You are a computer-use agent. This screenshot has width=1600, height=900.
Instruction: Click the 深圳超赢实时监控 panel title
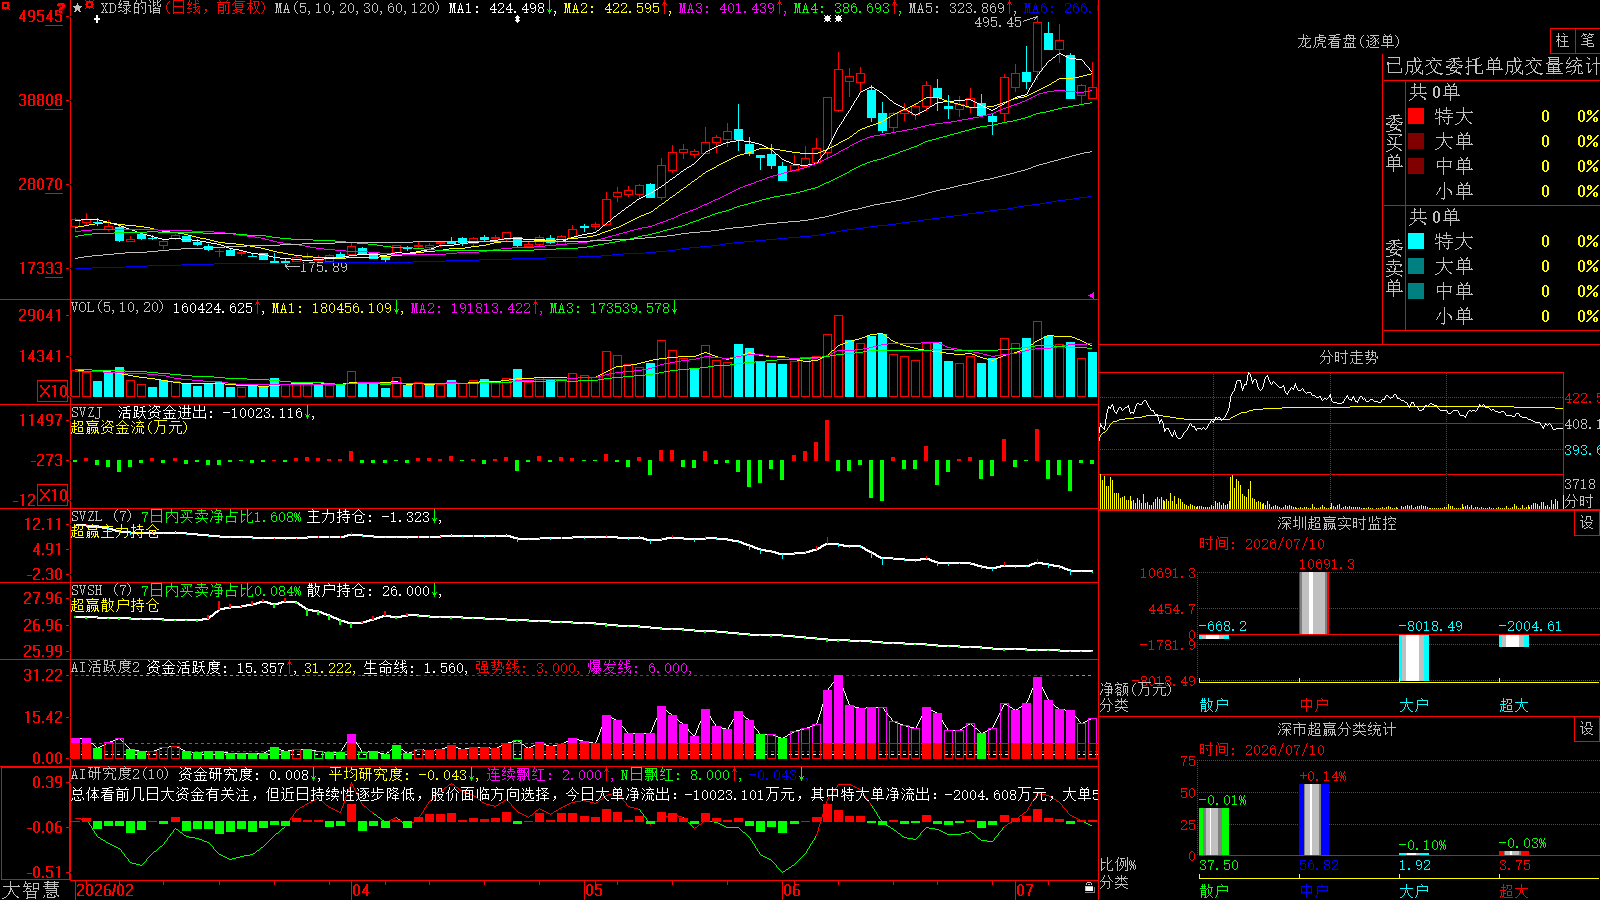(1336, 523)
